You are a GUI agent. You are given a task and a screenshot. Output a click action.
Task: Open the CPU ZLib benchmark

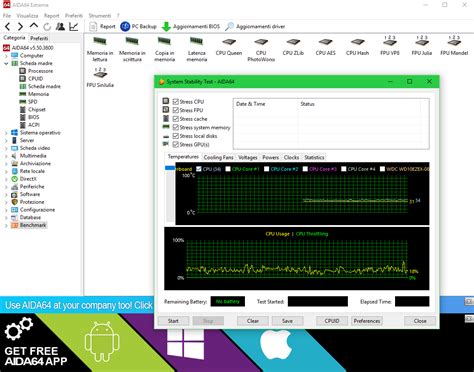coord(293,46)
